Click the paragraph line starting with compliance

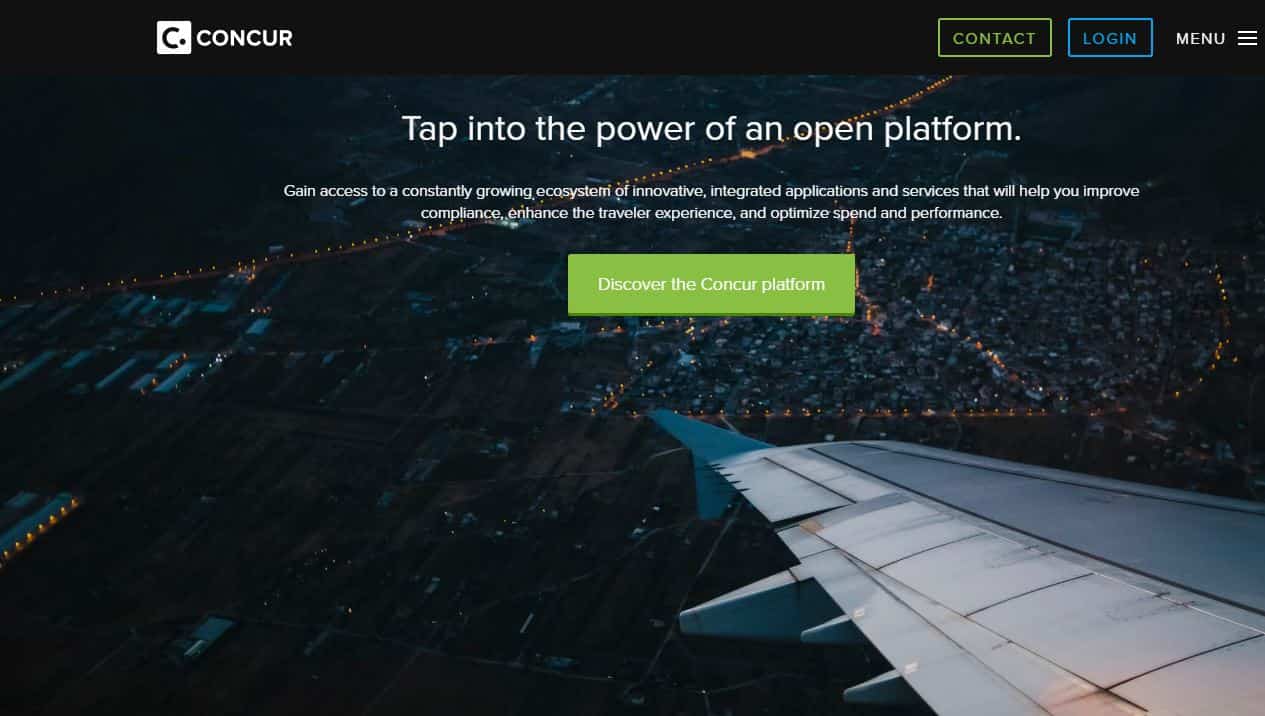pos(711,213)
